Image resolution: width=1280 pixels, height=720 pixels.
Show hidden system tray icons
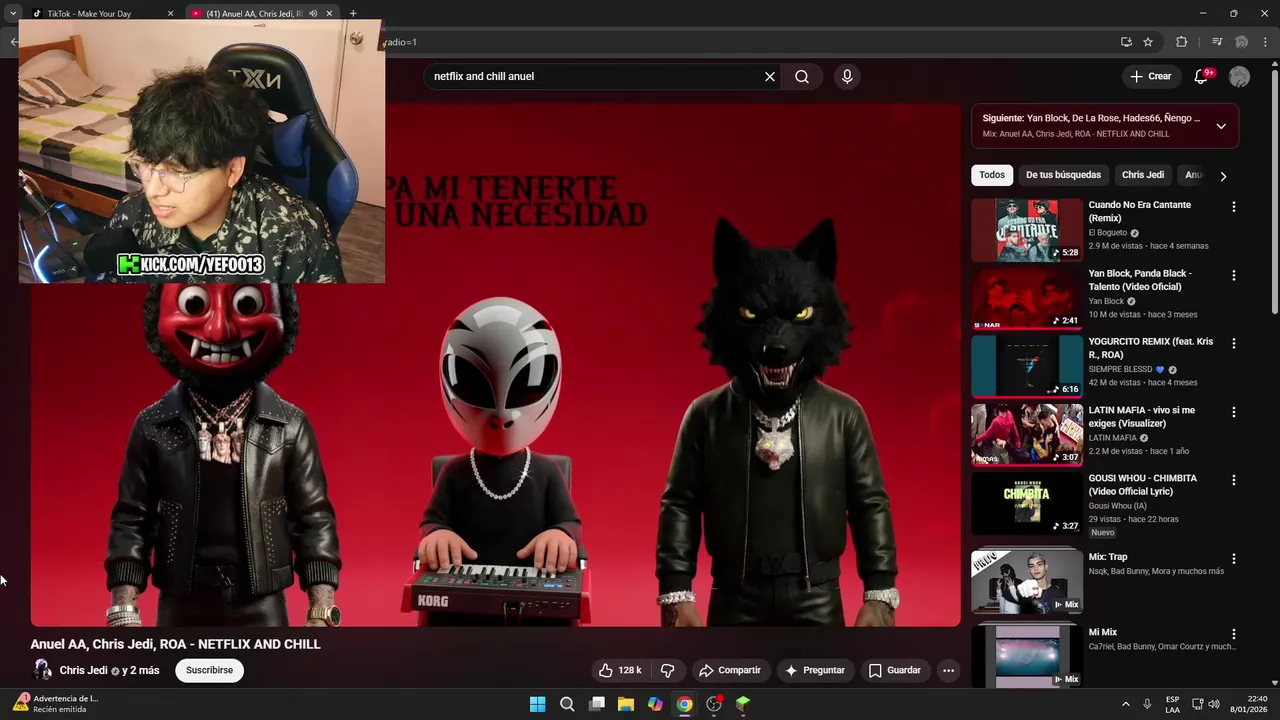click(1125, 704)
